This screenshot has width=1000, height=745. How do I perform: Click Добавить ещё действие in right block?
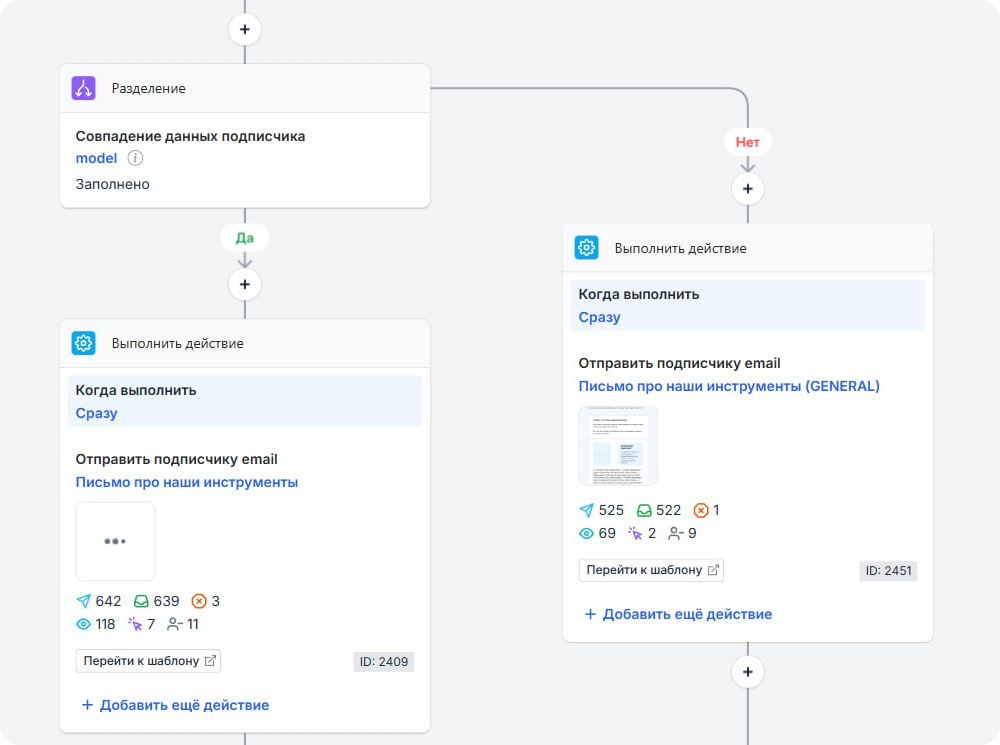tap(678, 614)
